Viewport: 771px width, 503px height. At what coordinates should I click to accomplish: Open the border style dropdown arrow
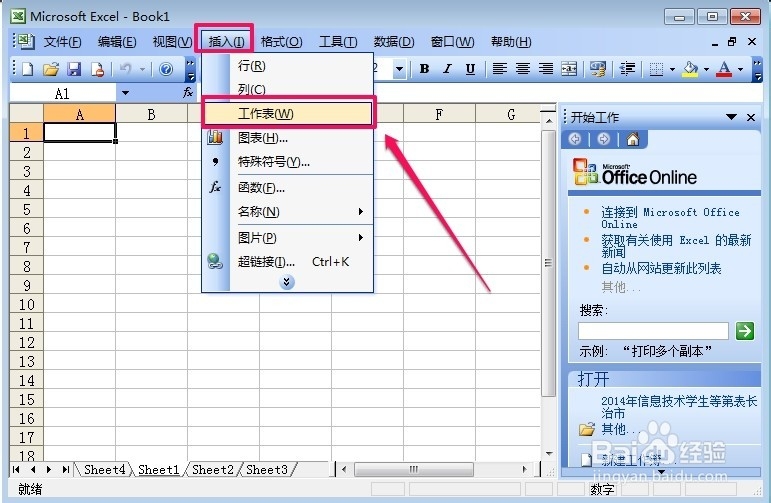(672, 69)
